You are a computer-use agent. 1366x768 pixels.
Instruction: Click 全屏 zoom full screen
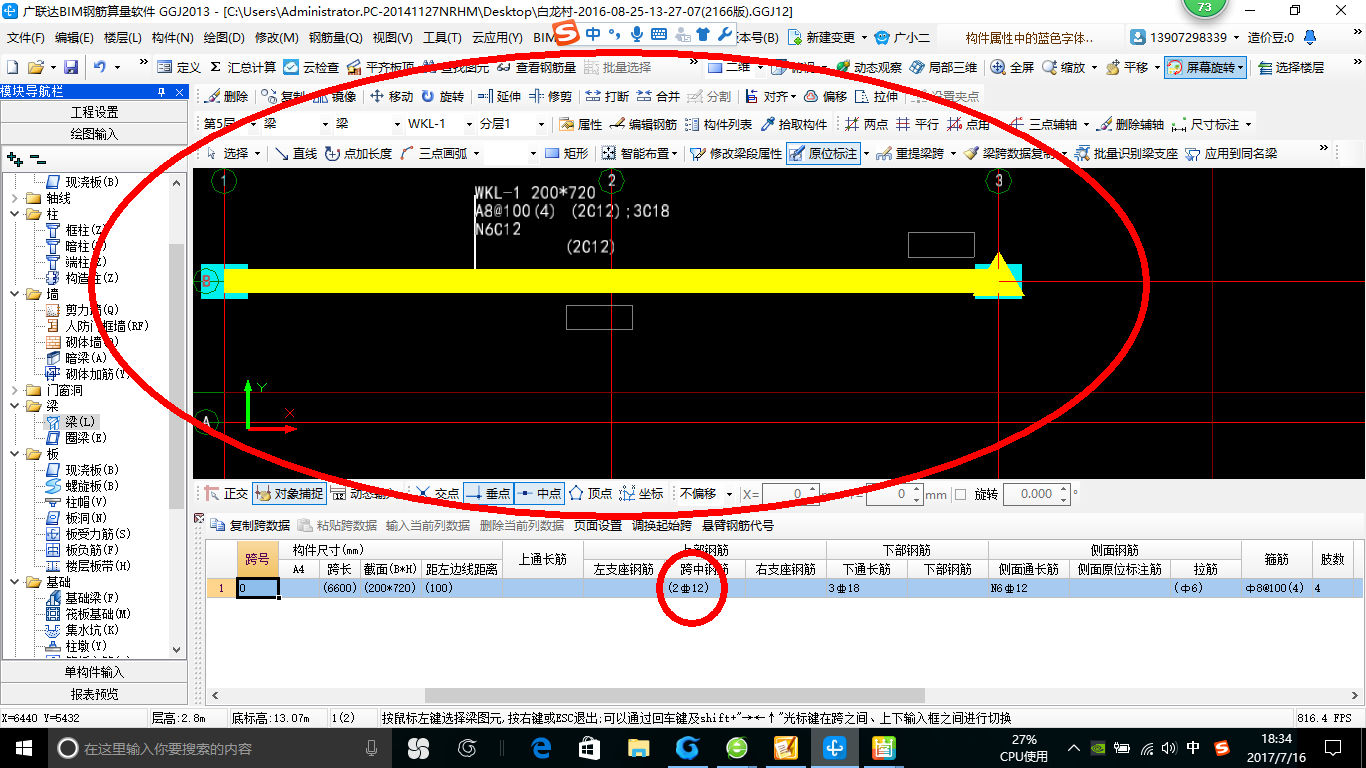tap(1013, 67)
